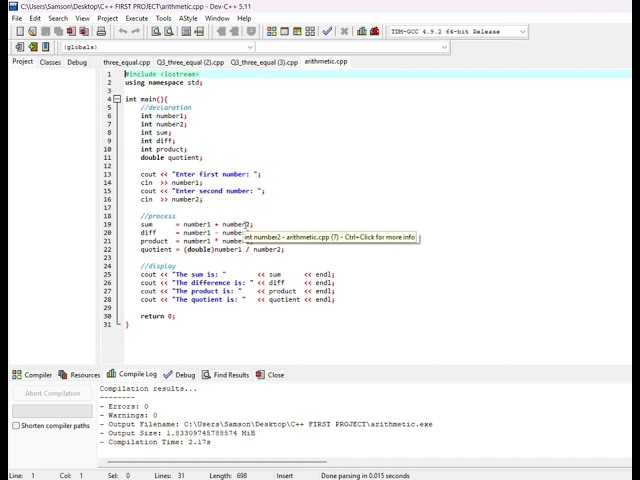Image resolution: width=640 pixels, height=480 pixels.
Task: Click the Goto Bookmarks blue icon
Action: click(x=46, y=47)
